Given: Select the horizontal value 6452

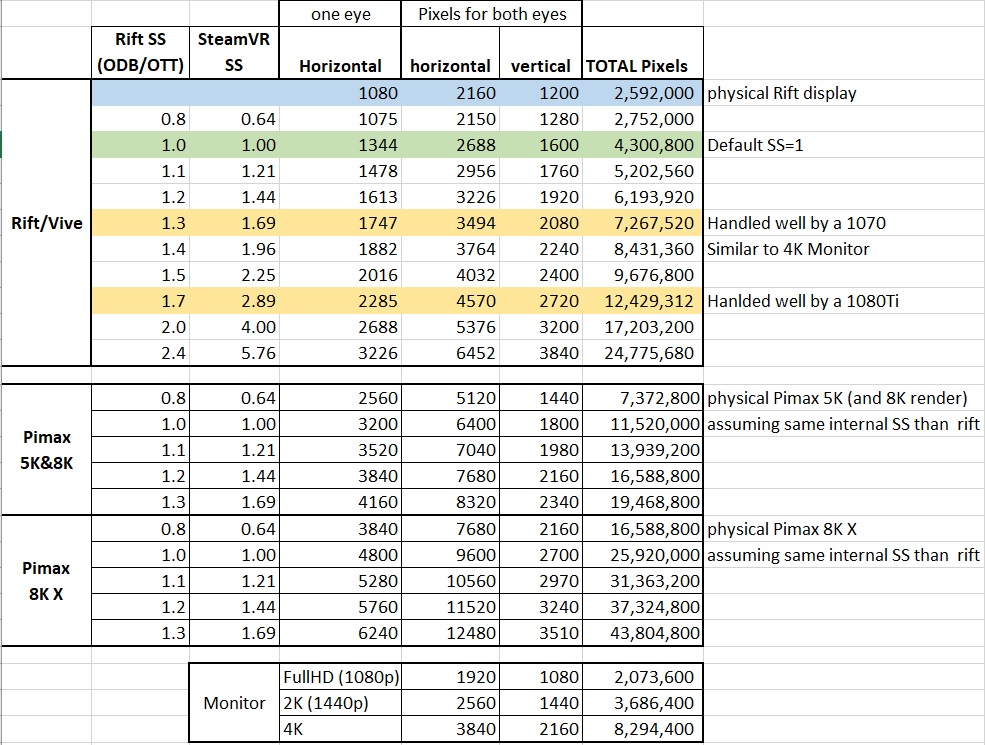Looking at the screenshot, I should 450,353.
